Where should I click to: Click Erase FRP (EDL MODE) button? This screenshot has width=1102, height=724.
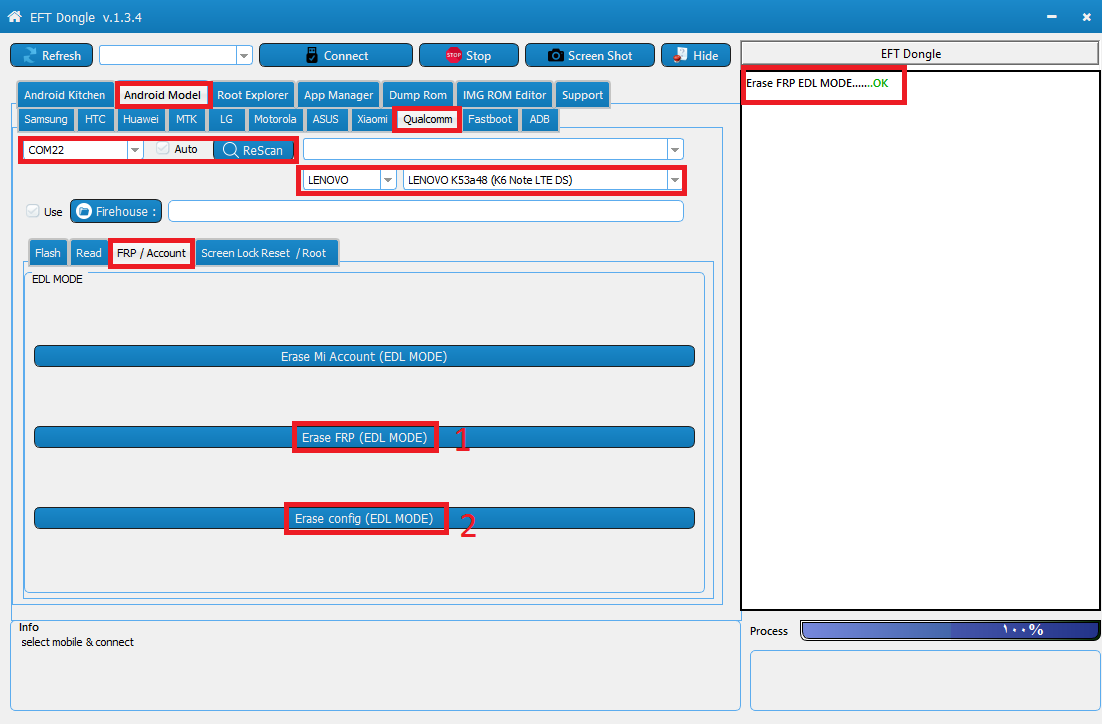(x=364, y=437)
